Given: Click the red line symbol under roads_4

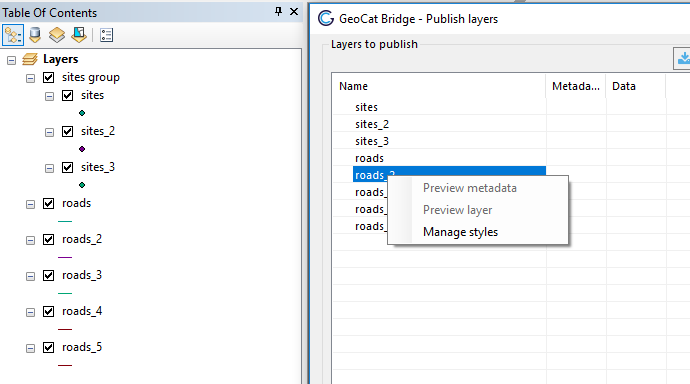Looking at the screenshot, I should (65, 329).
